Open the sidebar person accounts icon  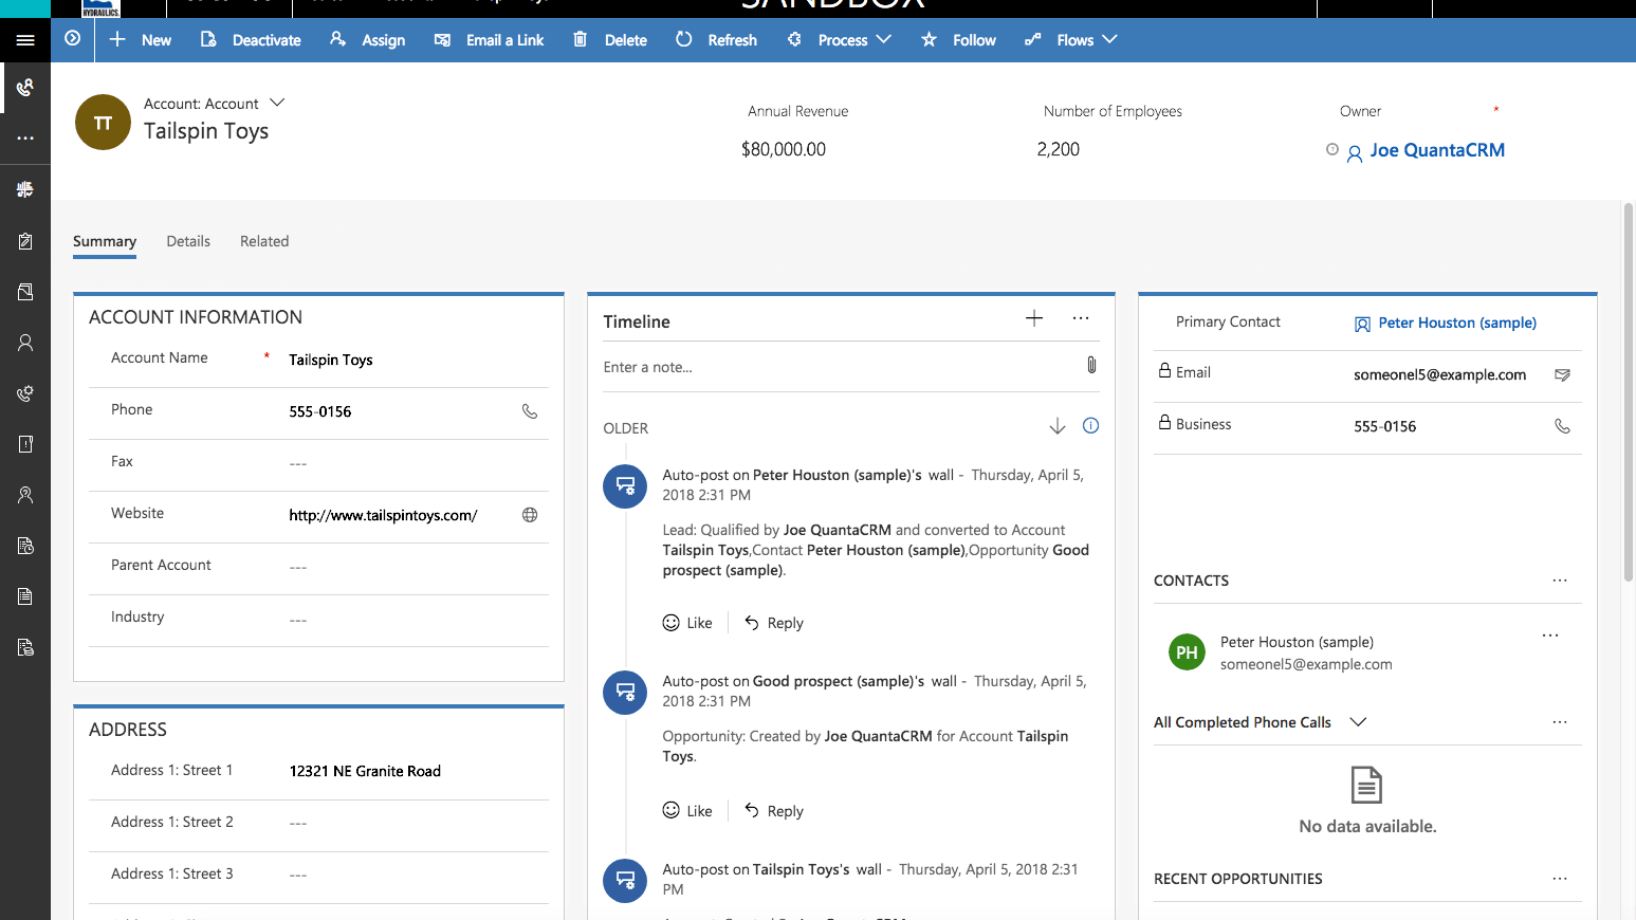point(25,342)
